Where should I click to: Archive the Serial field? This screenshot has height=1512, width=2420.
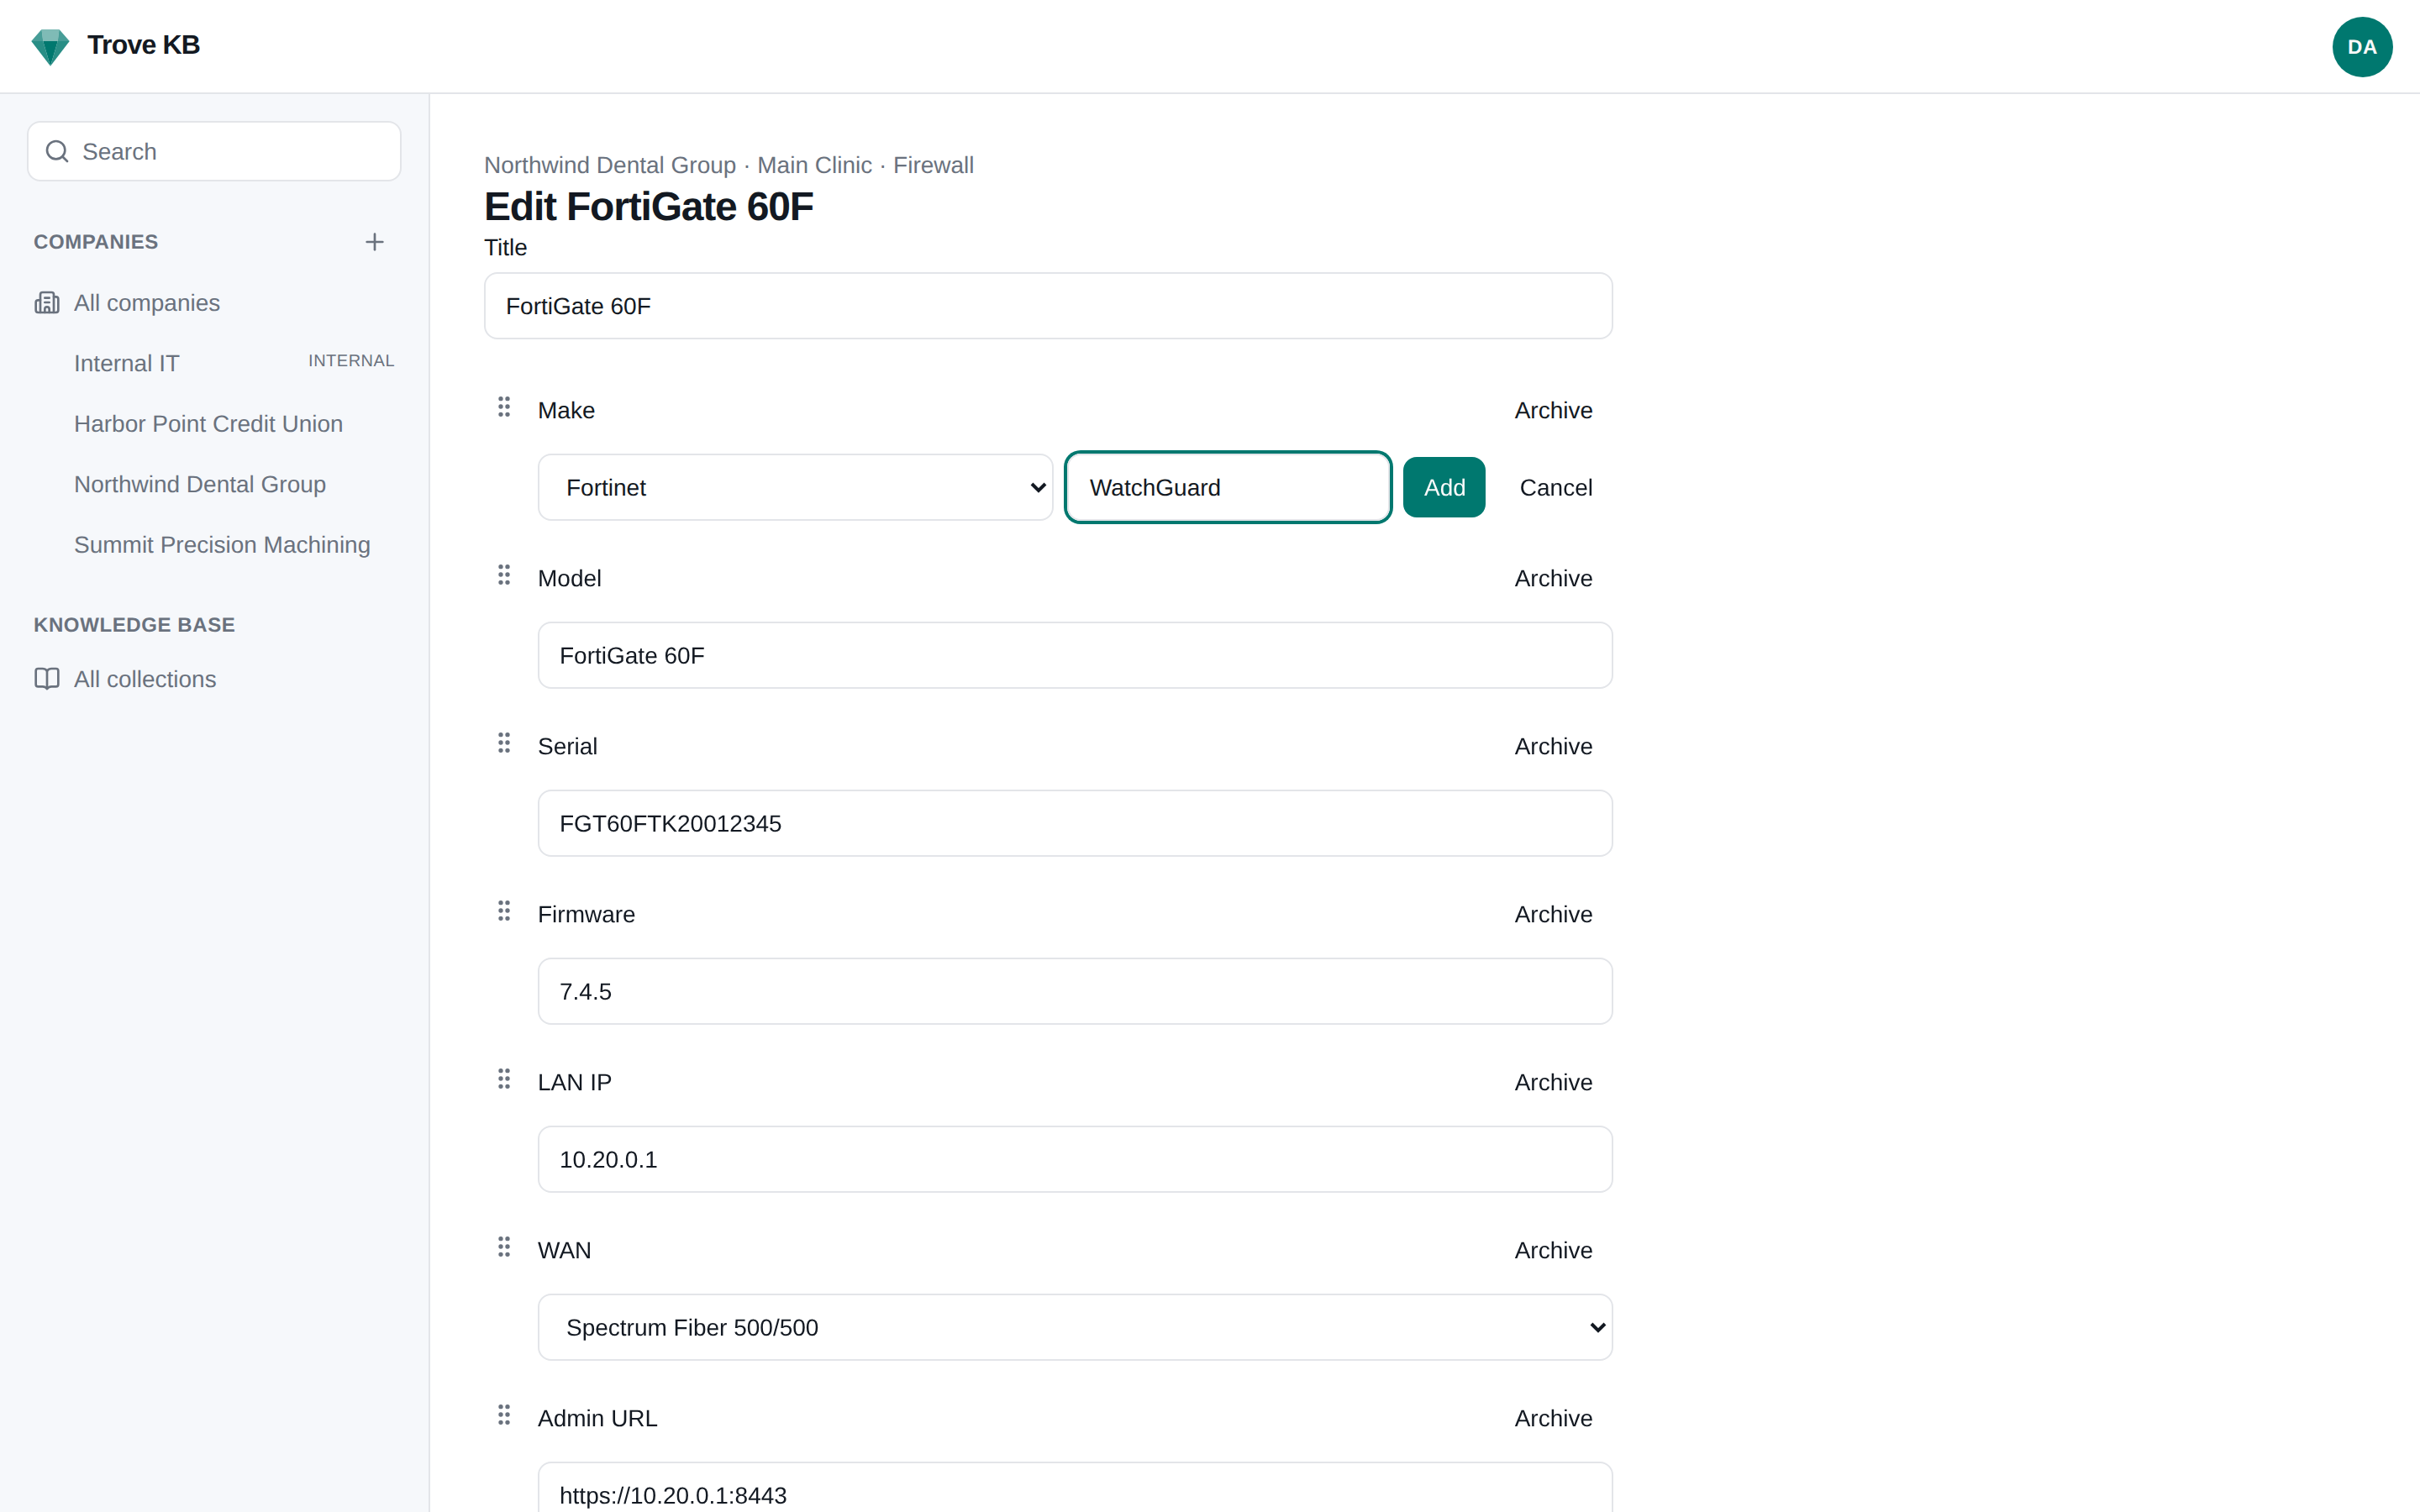(x=1553, y=746)
